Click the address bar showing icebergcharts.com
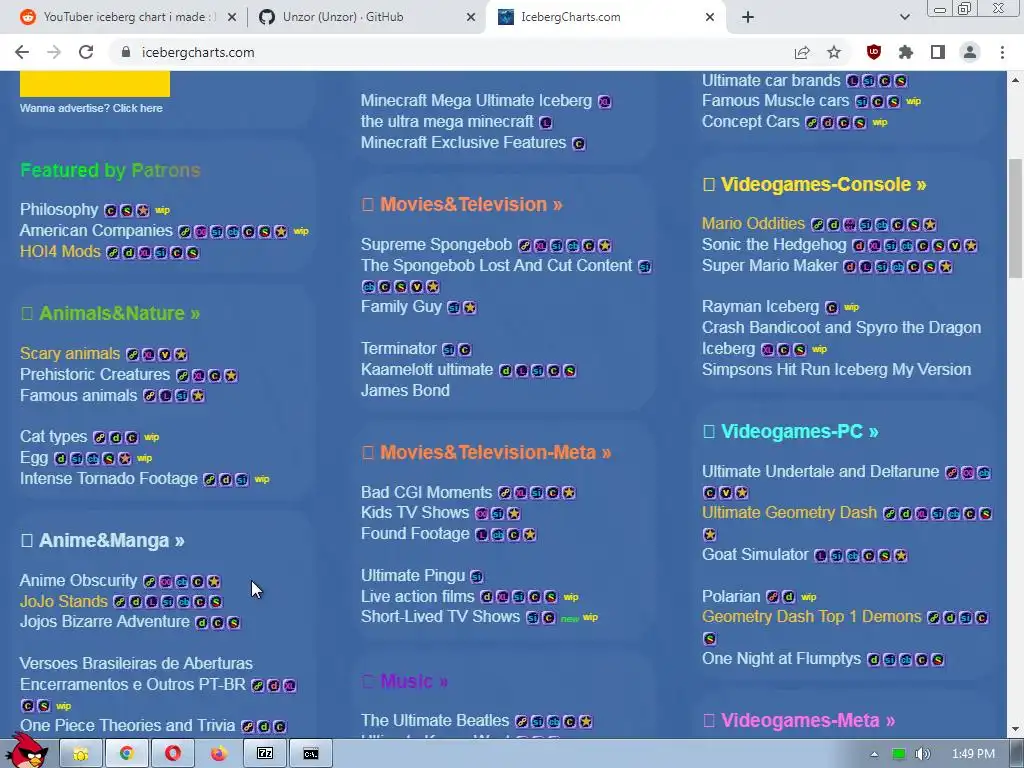 coord(451,52)
